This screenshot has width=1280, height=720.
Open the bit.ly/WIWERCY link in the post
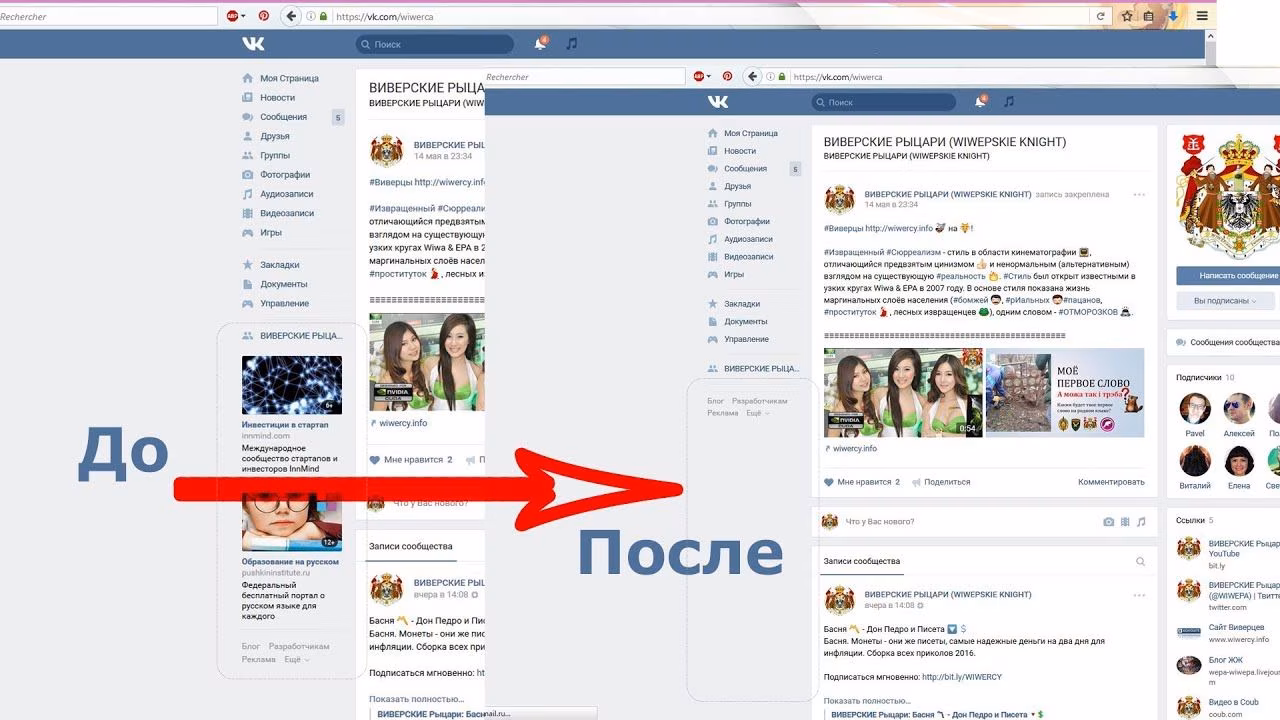pos(962,677)
